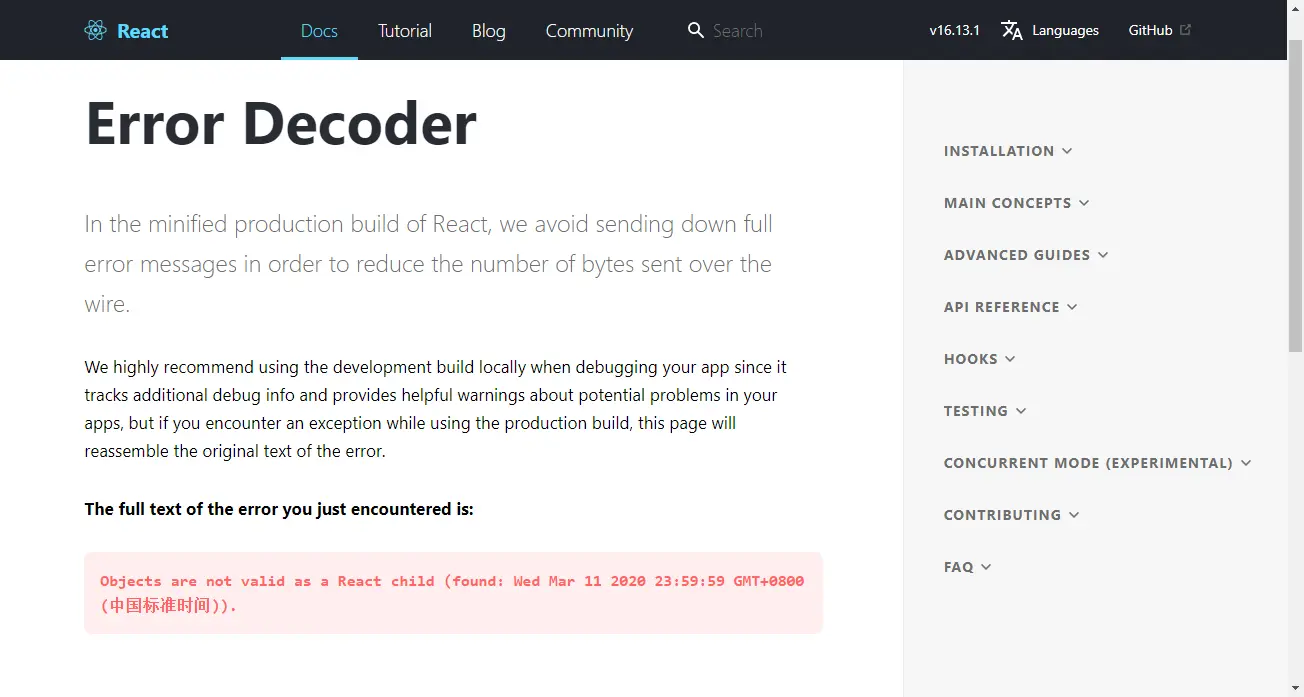Expand the Installation sidebar section
Screen dimensions: 1304x697
point(1008,151)
